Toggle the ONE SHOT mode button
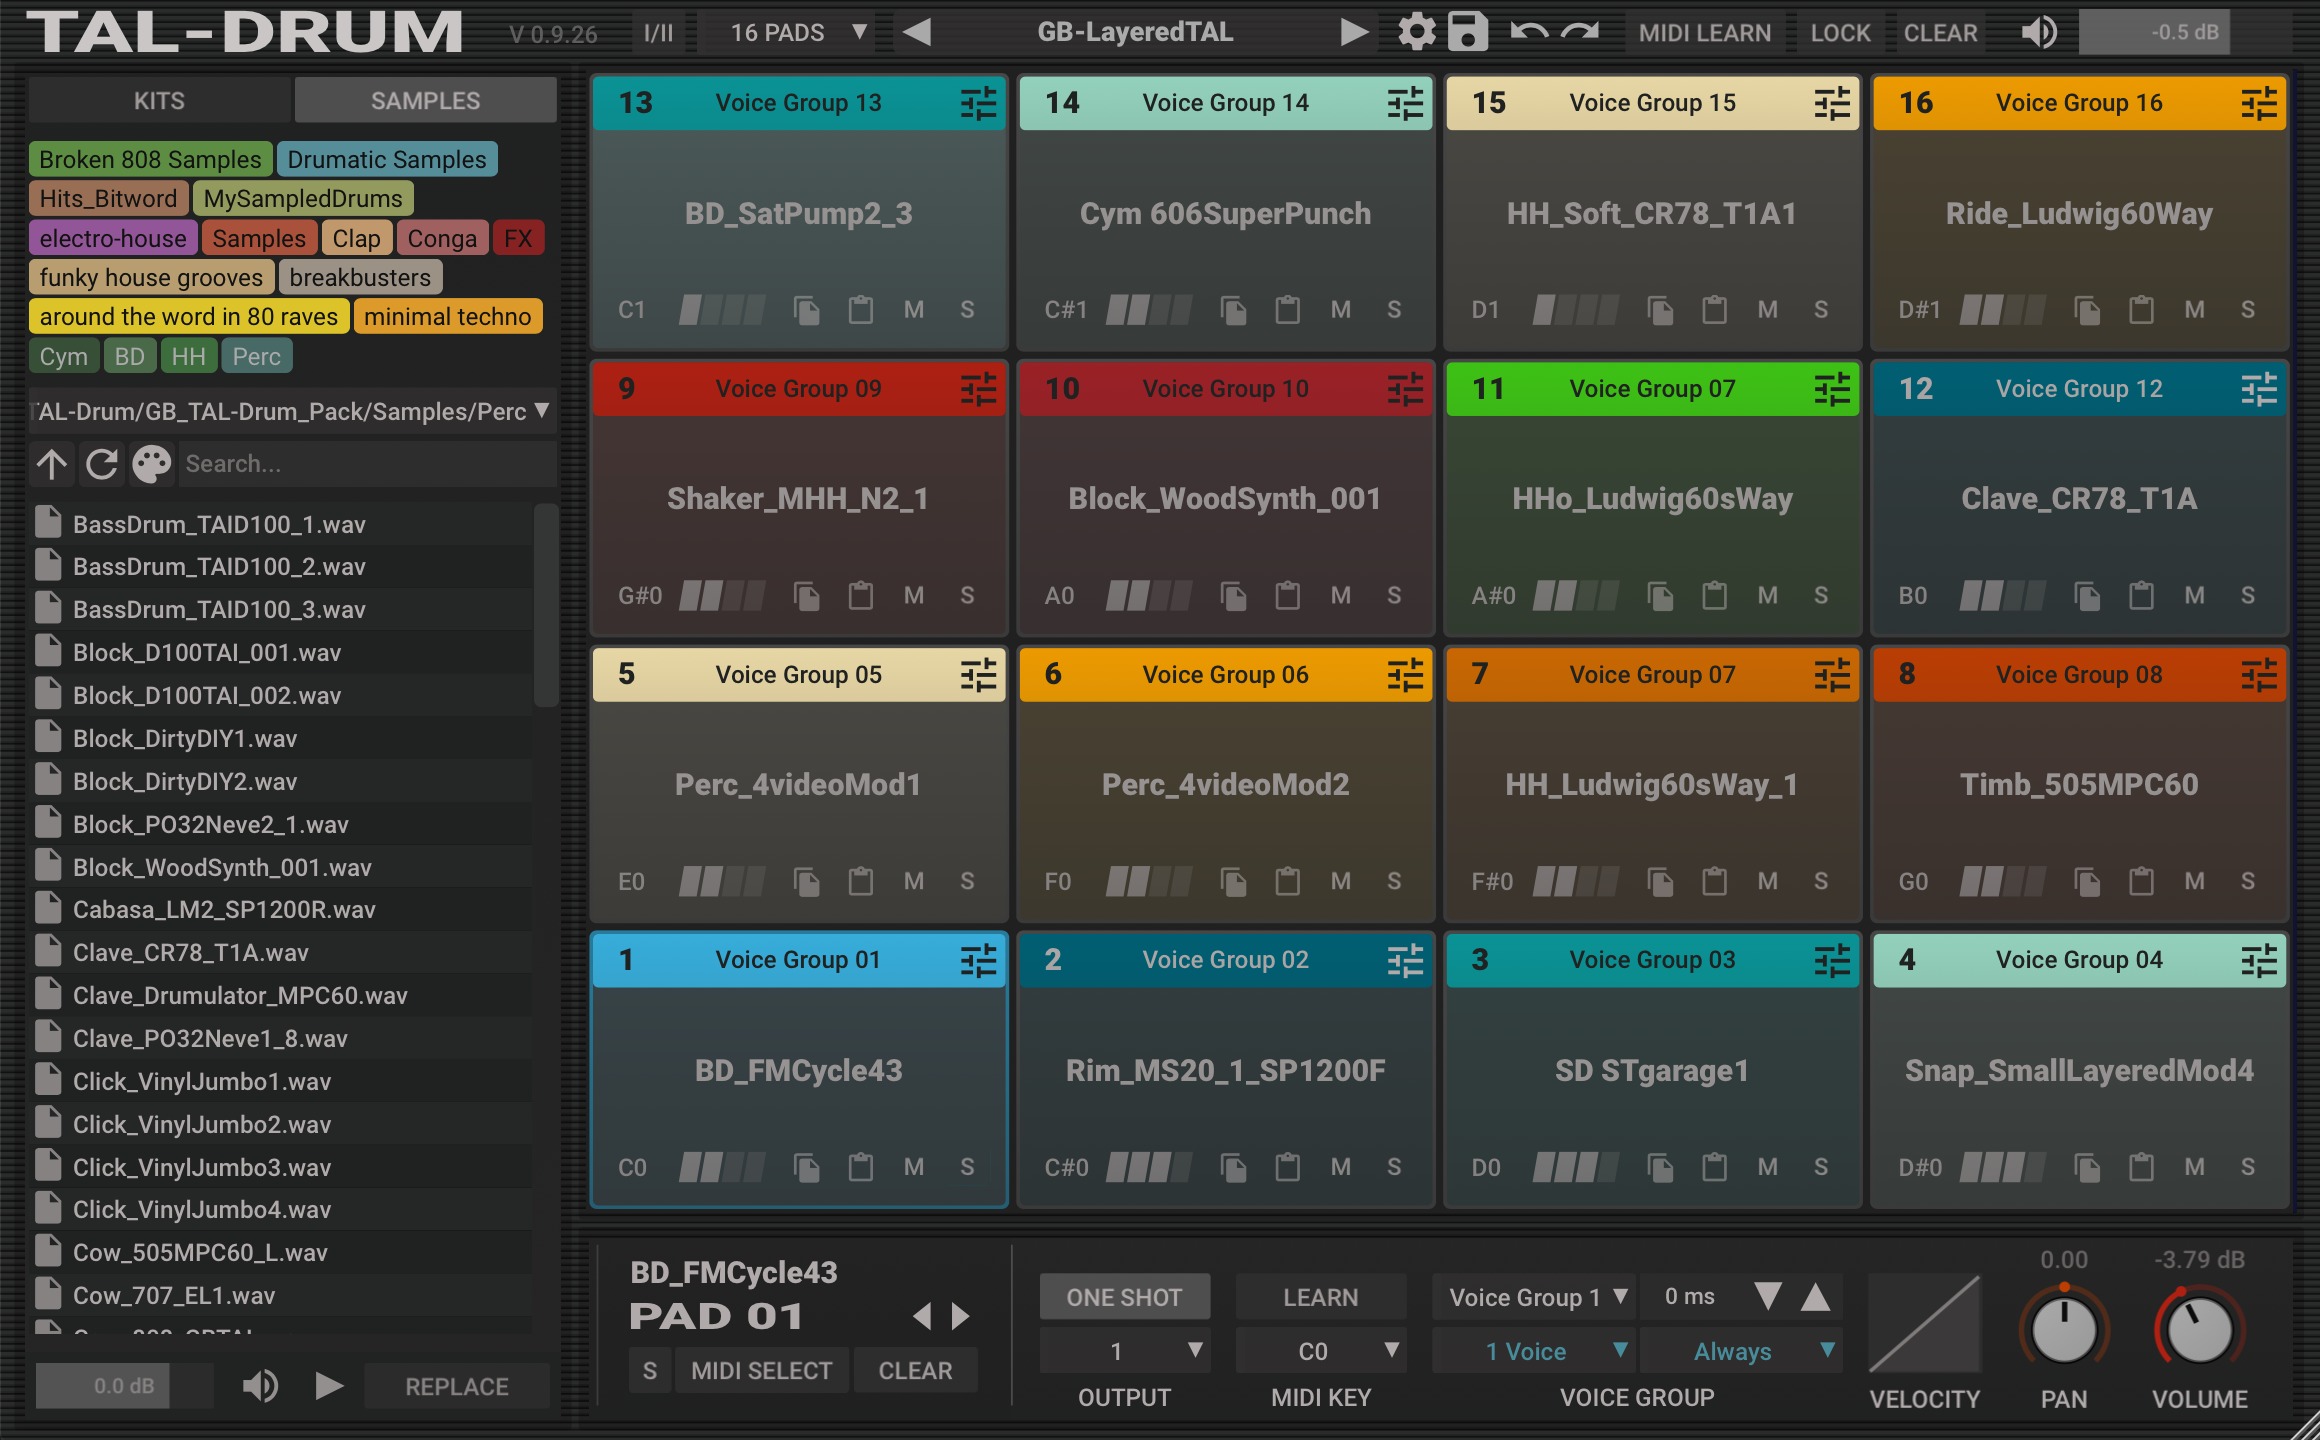 coord(1124,1297)
